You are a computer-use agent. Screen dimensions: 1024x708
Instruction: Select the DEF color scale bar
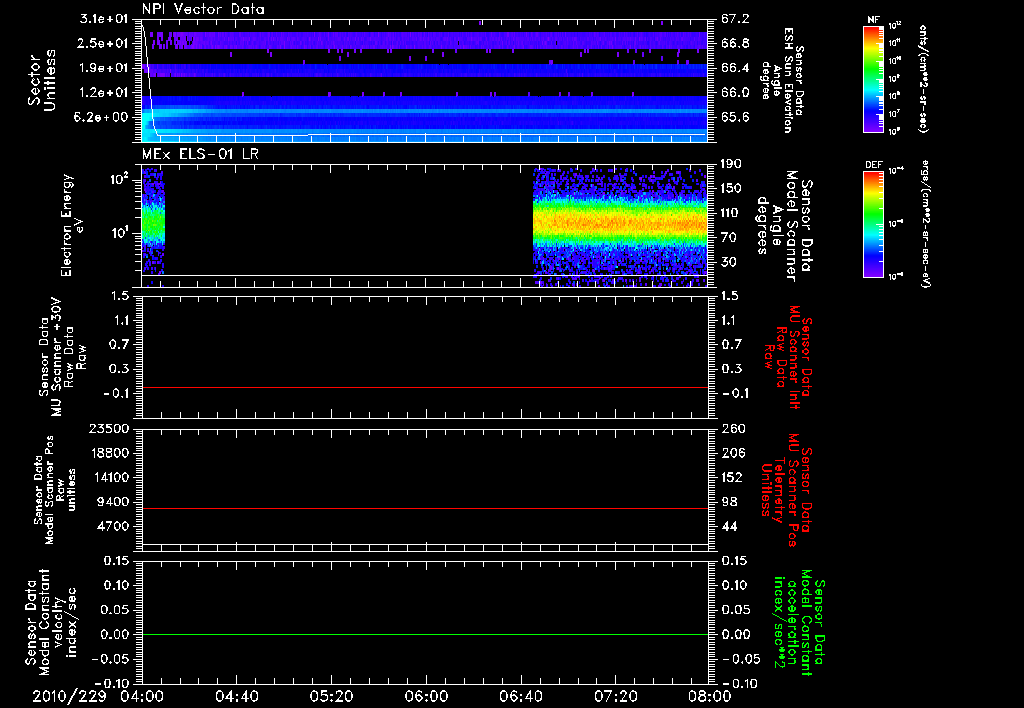pos(873,224)
